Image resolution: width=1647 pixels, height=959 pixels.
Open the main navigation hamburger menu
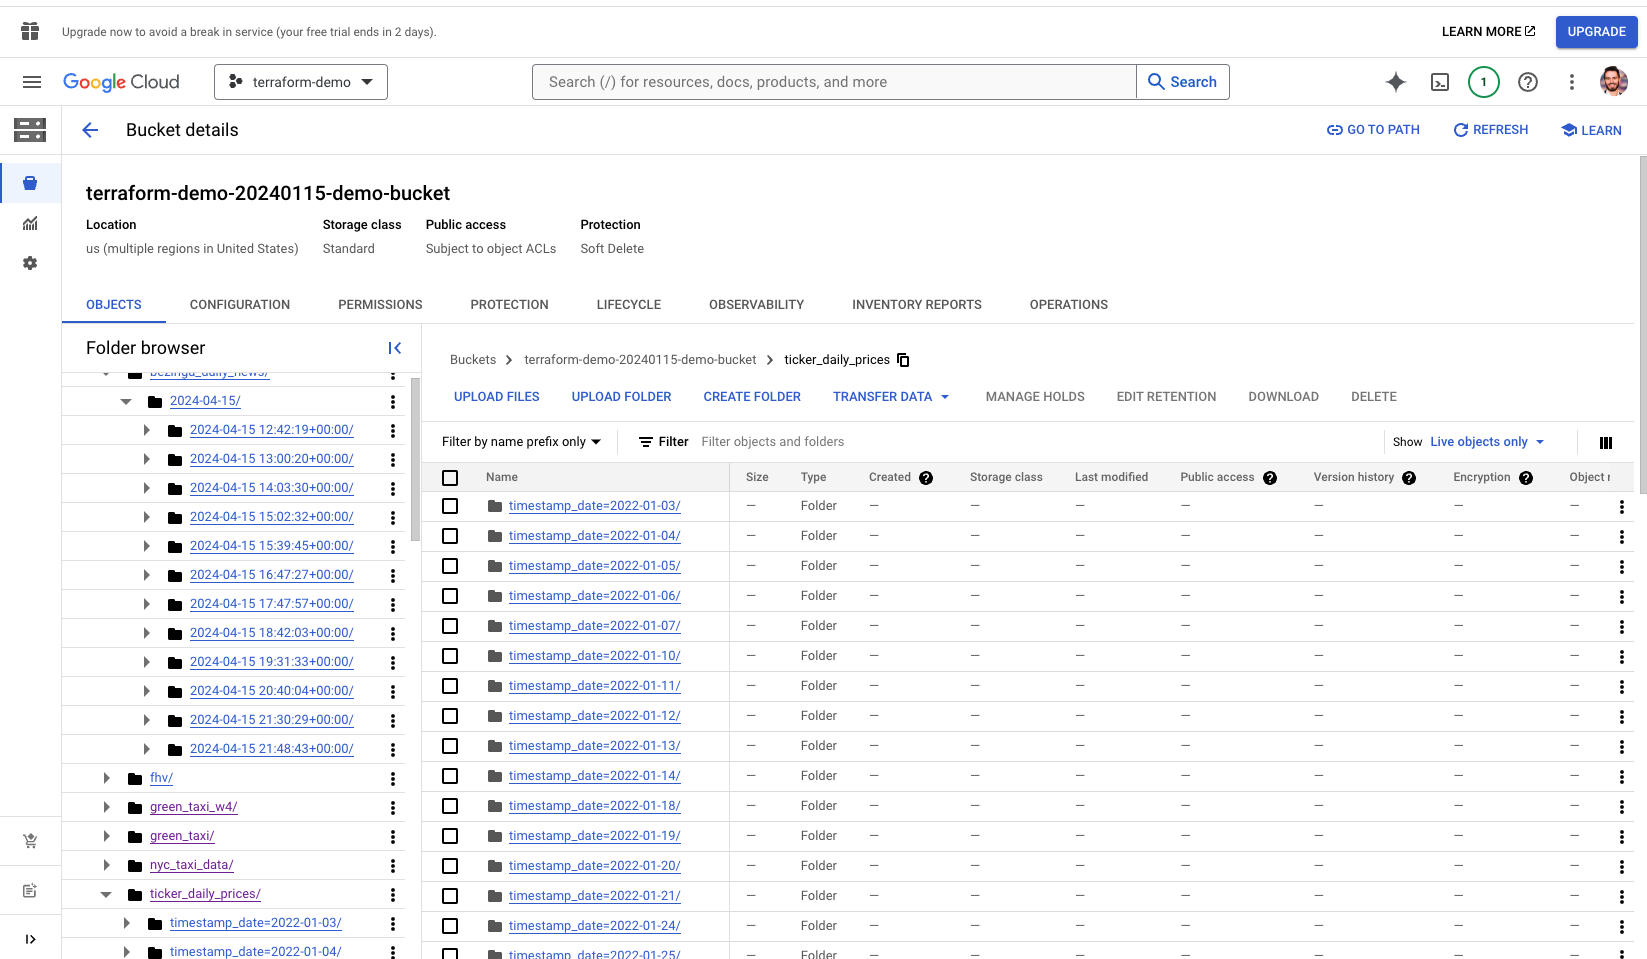tap(32, 82)
